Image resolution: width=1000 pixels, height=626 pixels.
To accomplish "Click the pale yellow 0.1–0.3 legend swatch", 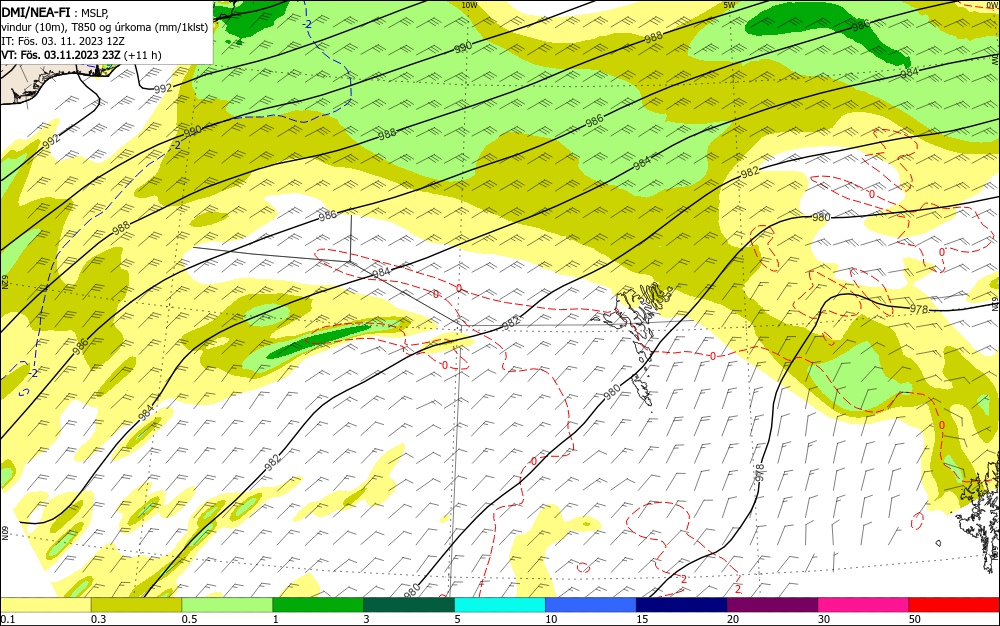I will [x=45, y=605].
